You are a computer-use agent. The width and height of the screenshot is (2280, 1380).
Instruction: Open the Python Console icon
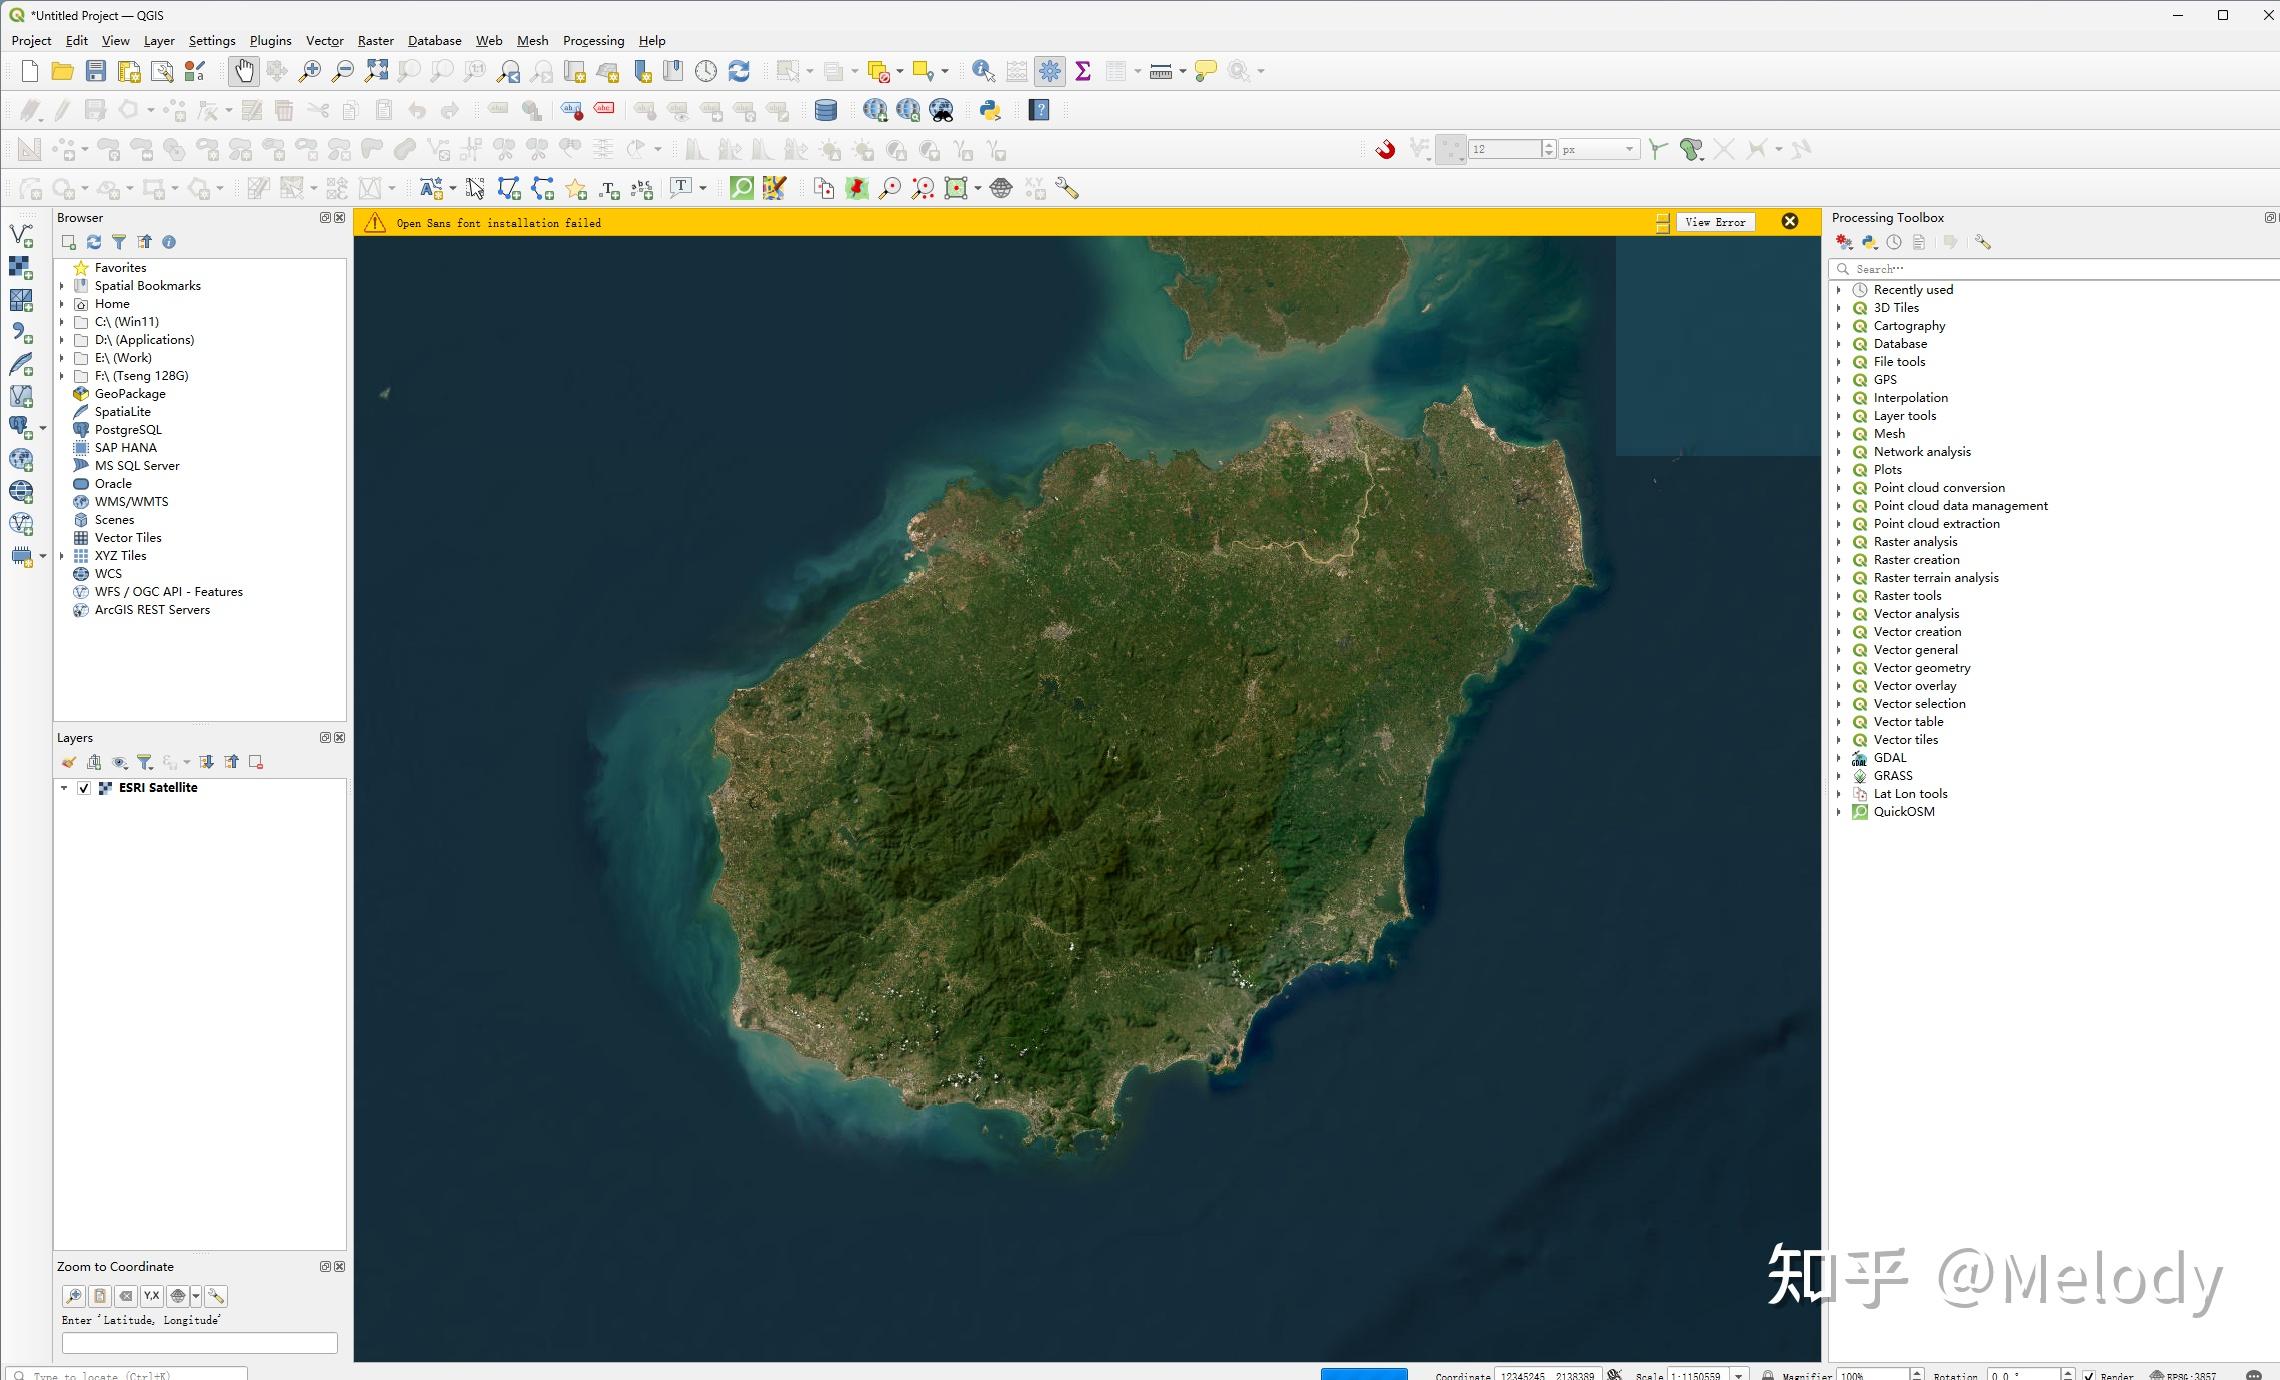[x=990, y=110]
